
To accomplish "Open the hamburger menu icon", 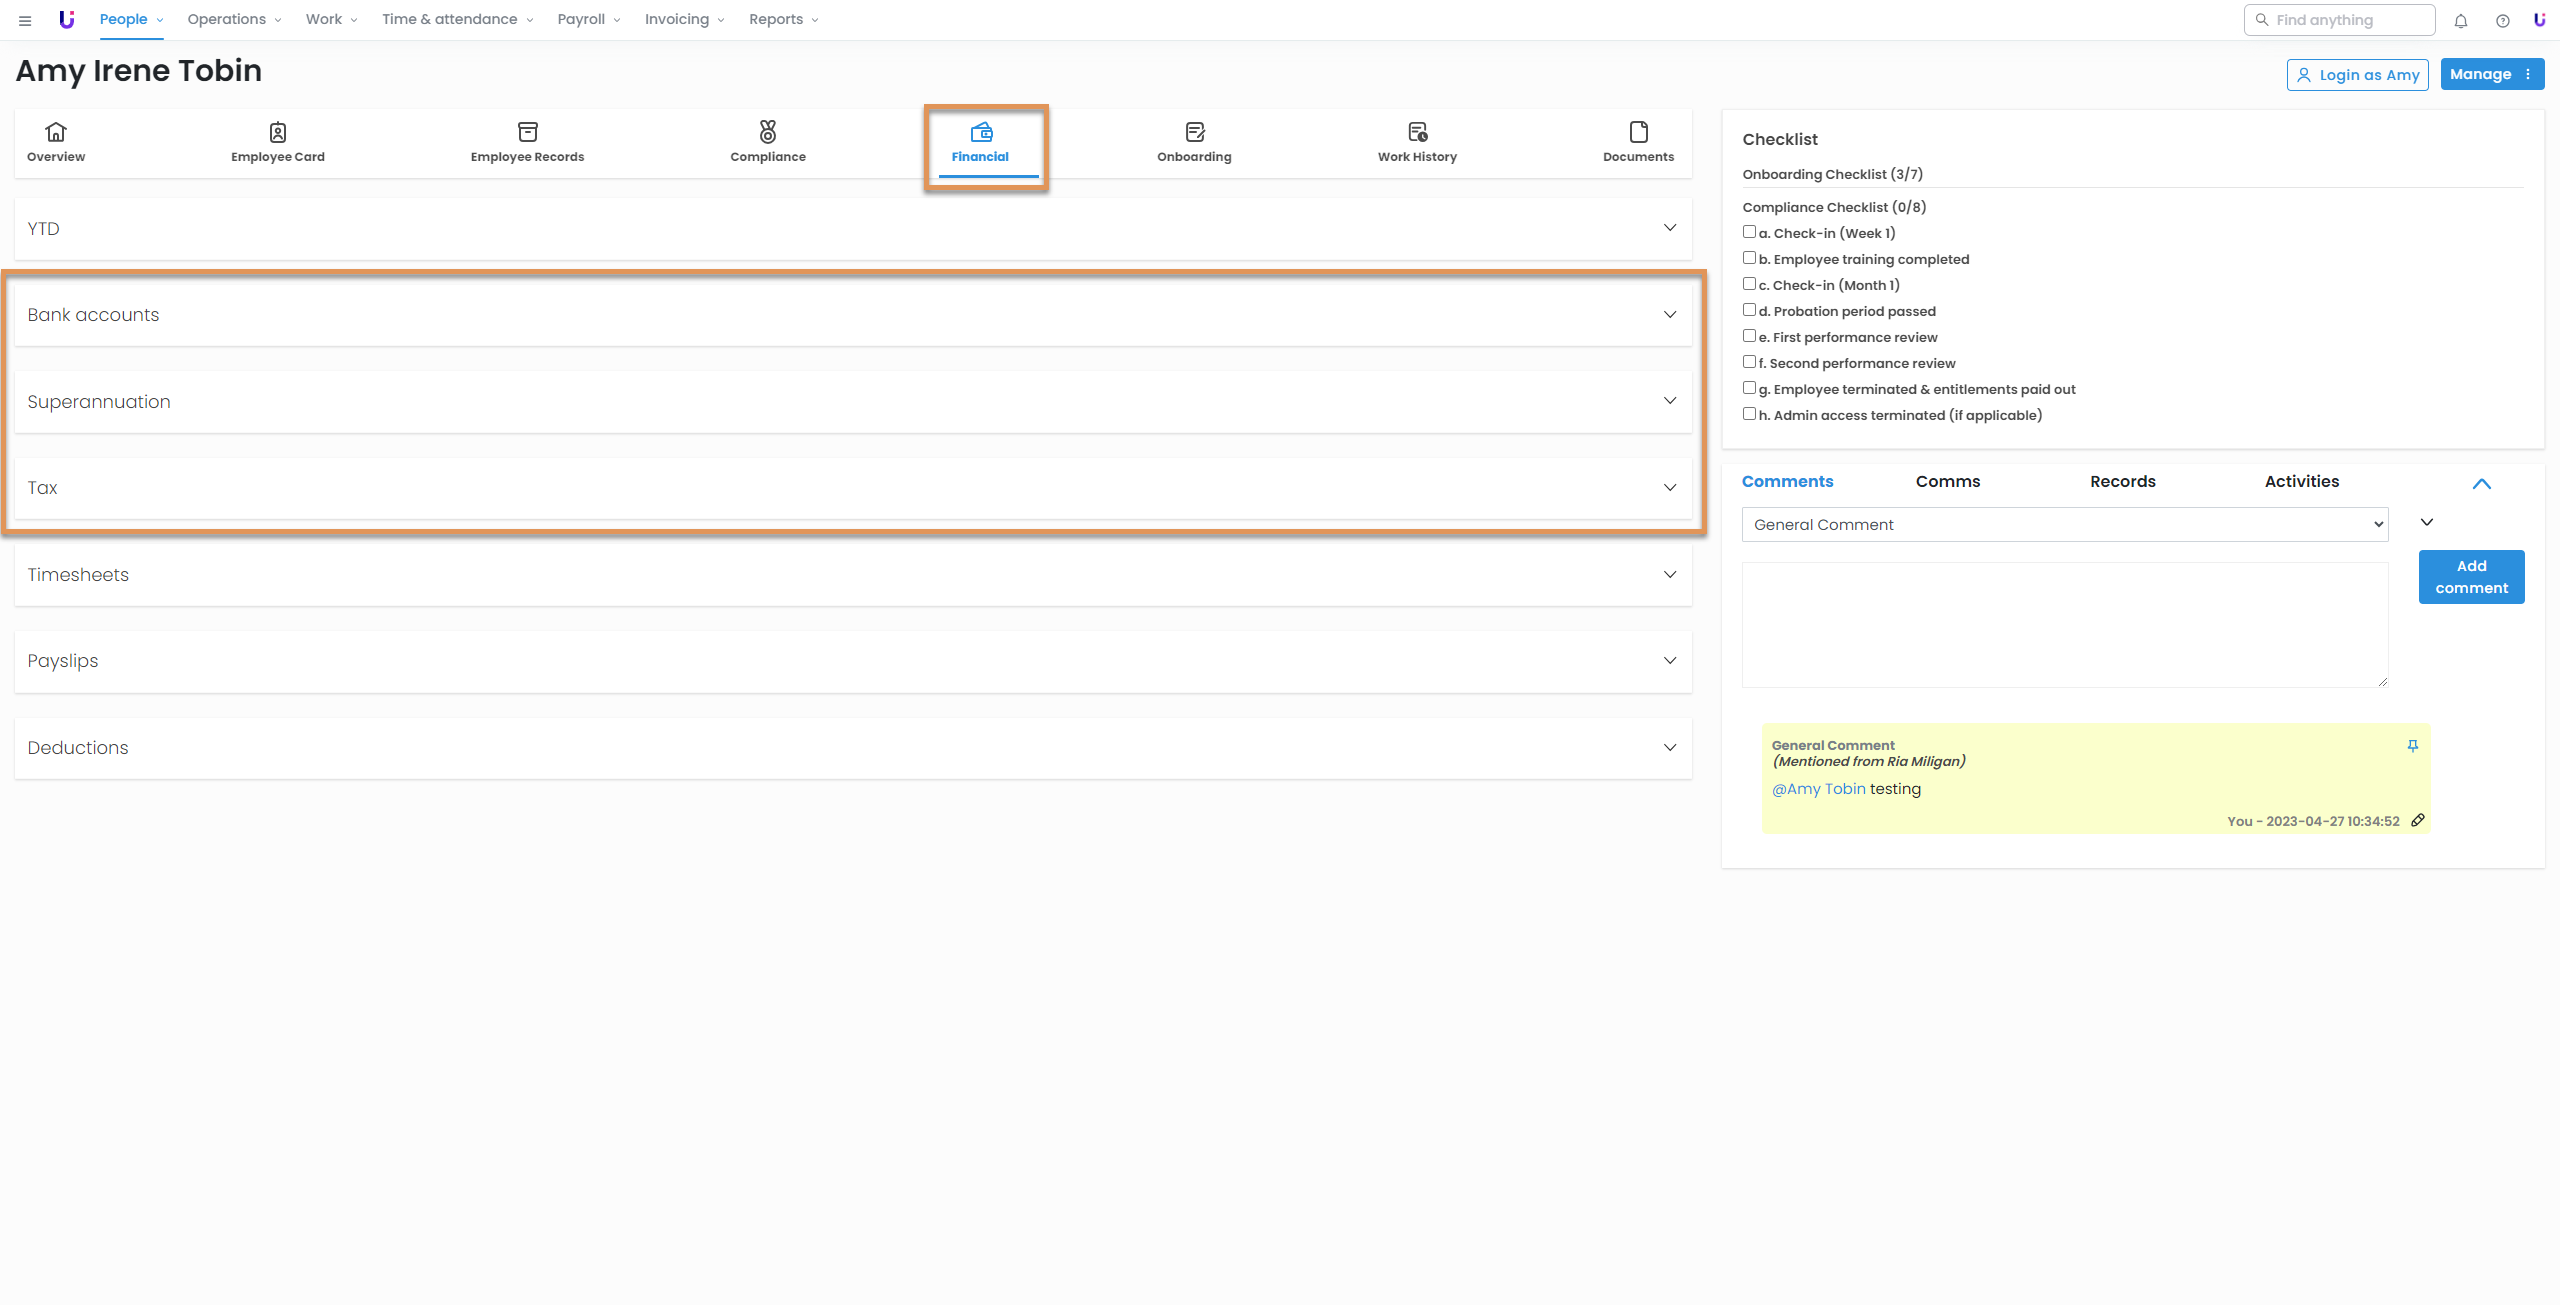I will [x=25, y=20].
